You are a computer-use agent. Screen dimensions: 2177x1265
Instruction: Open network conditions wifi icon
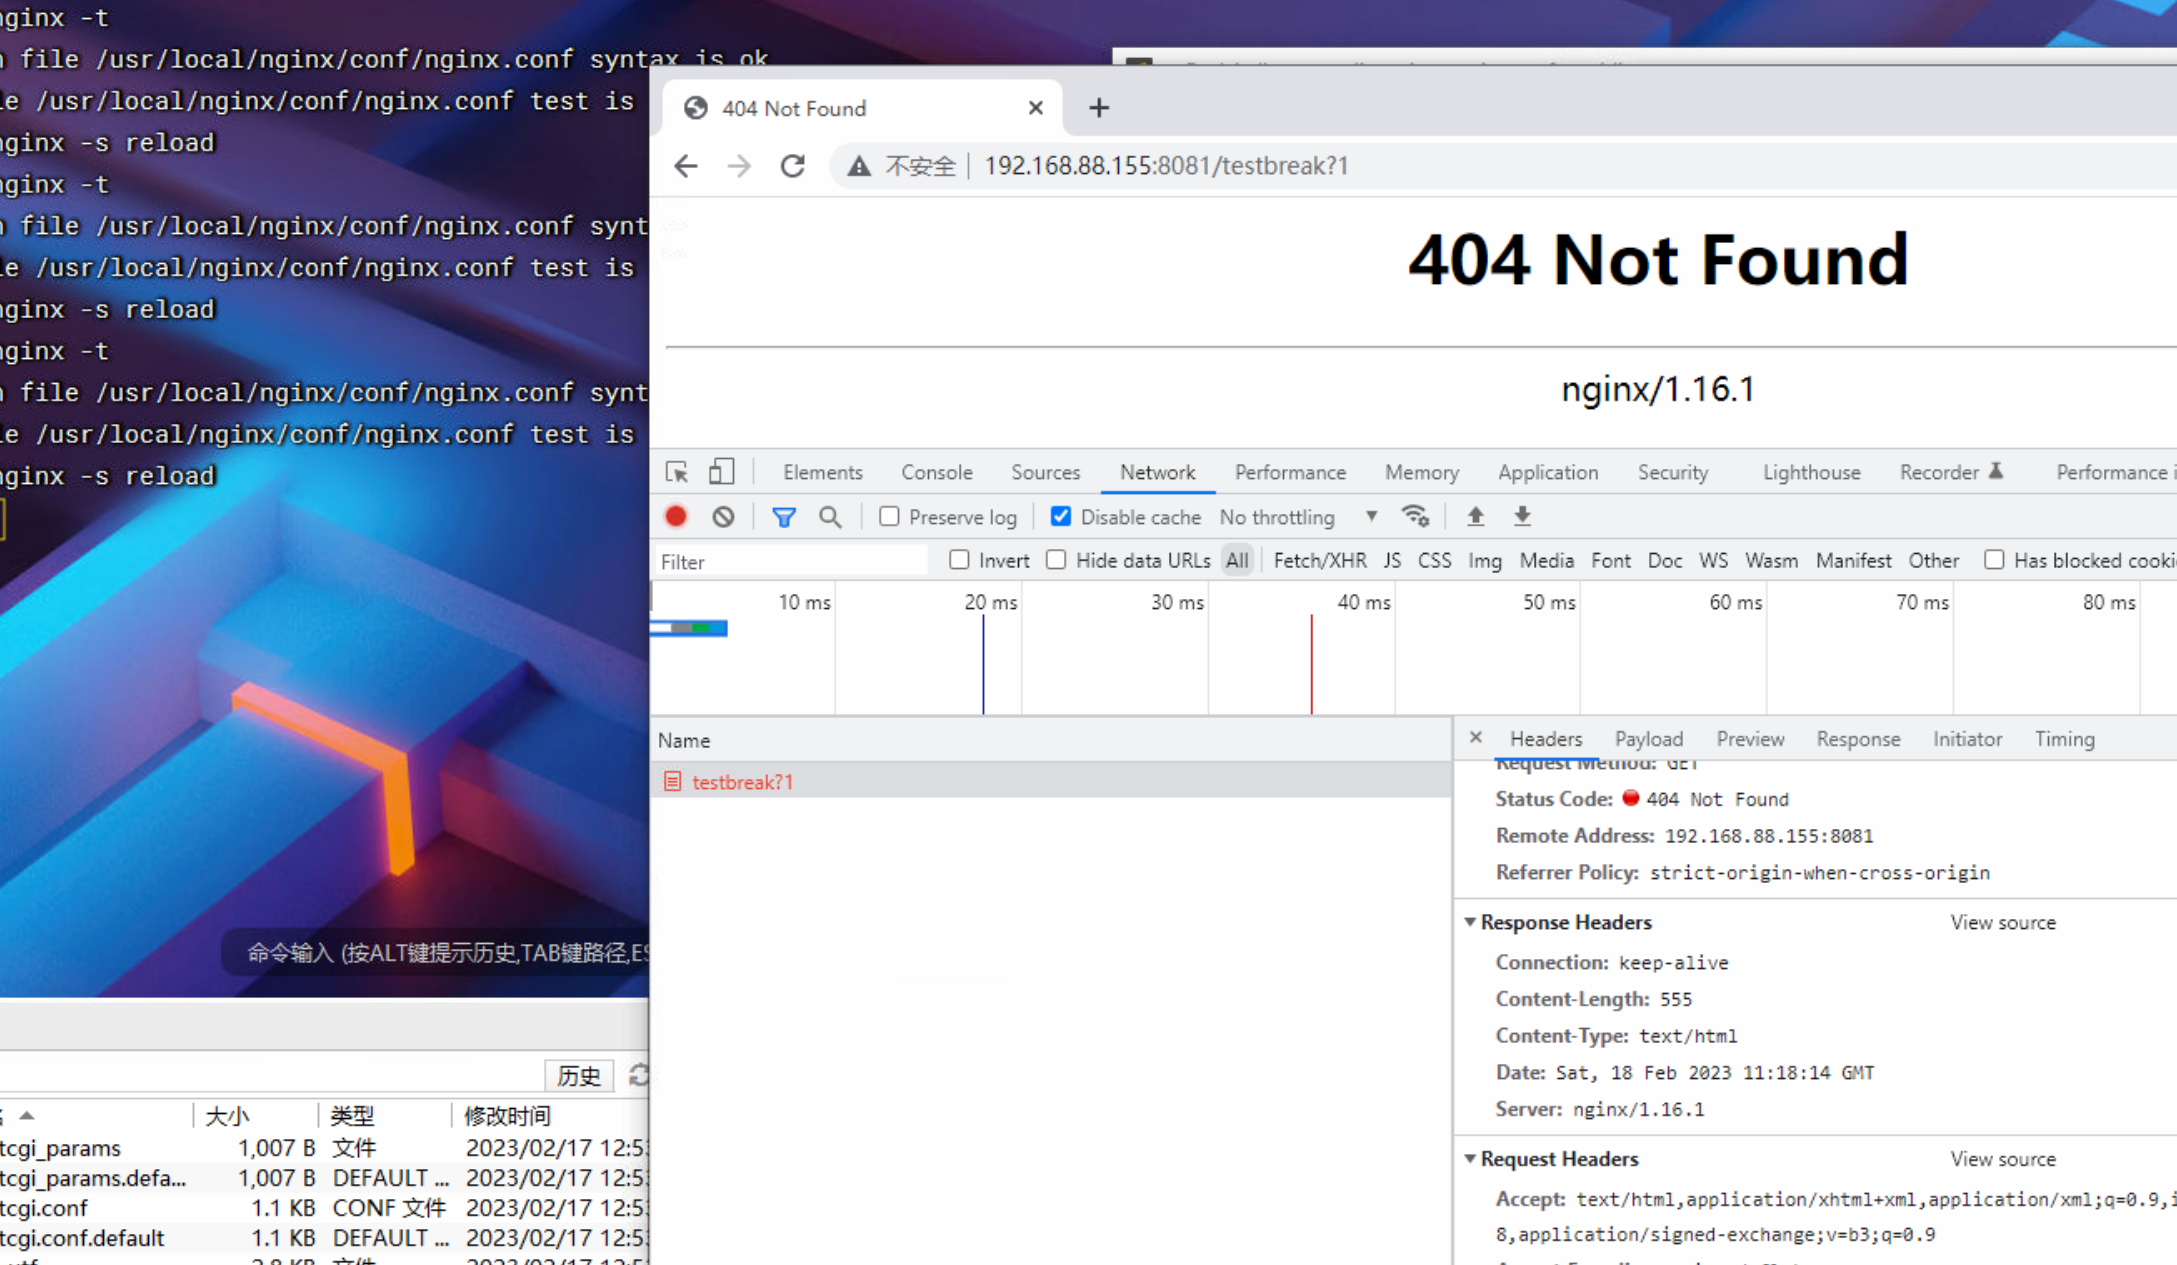pyautogui.click(x=1415, y=516)
